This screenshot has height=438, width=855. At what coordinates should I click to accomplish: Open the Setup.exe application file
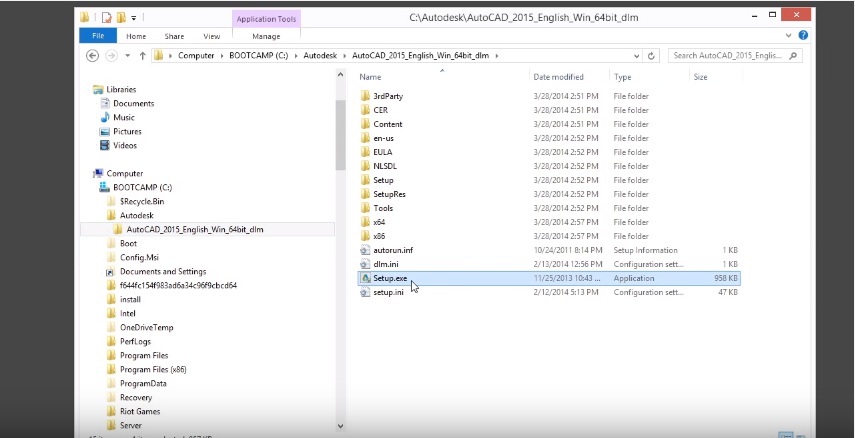click(x=549, y=278)
